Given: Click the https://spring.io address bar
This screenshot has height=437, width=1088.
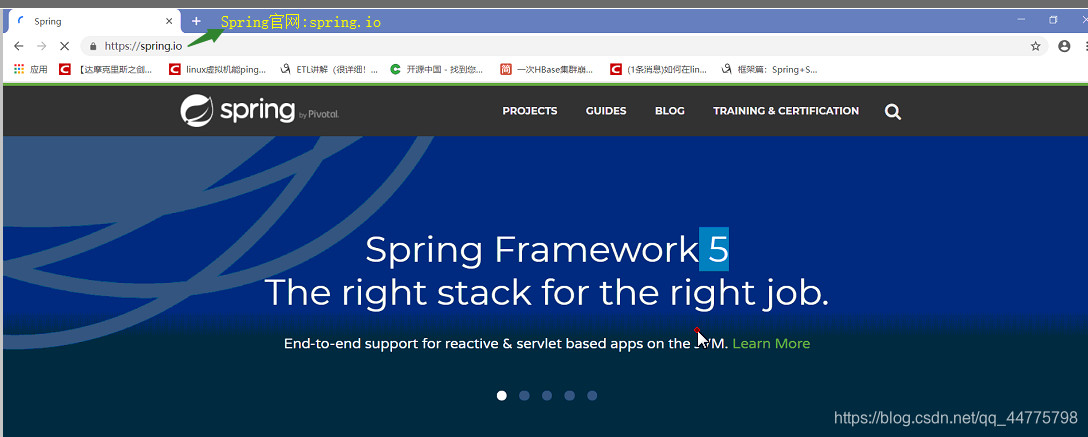Looking at the screenshot, I should pyautogui.click(x=564, y=46).
